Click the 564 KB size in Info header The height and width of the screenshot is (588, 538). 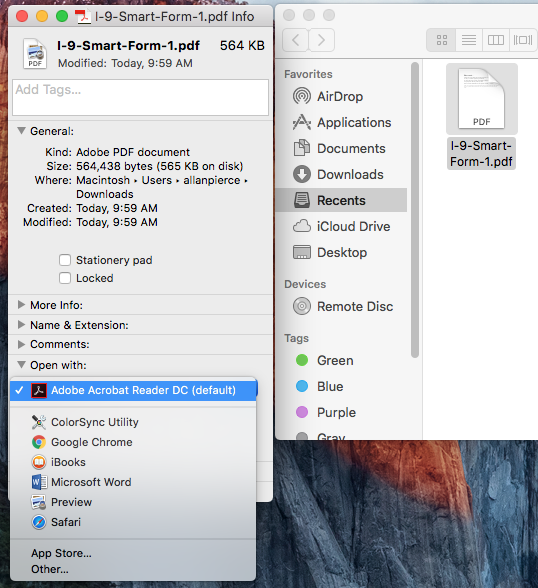(242, 45)
